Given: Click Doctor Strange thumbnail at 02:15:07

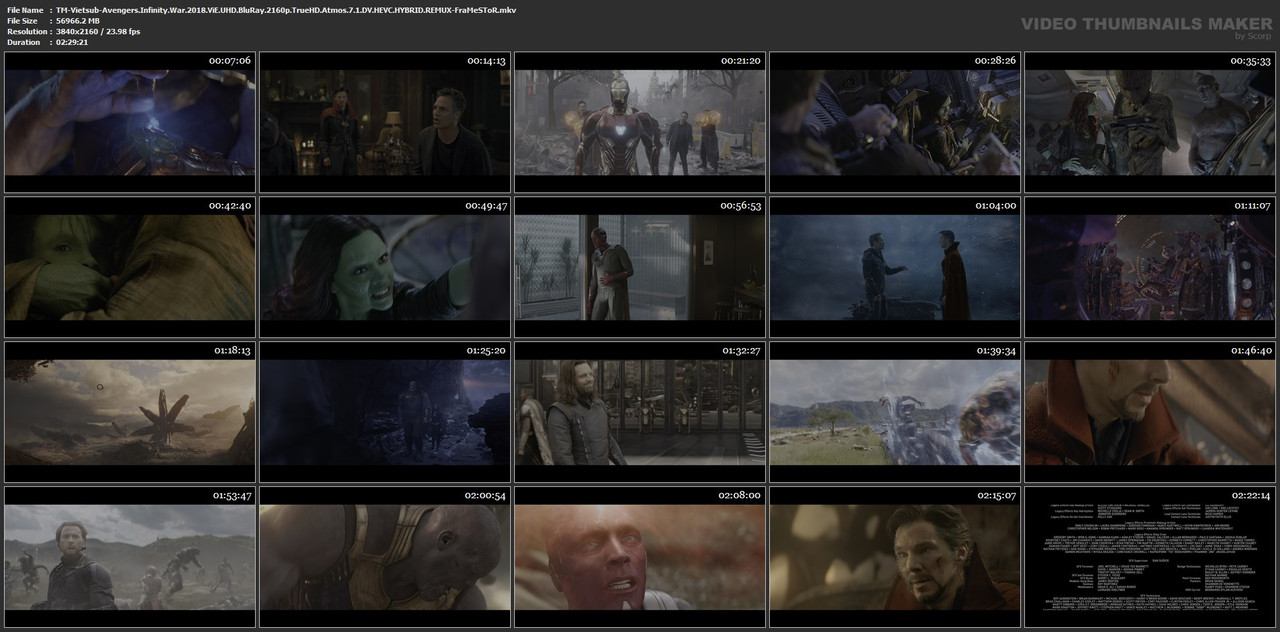Looking at the screenshot, I should [895, 557].
